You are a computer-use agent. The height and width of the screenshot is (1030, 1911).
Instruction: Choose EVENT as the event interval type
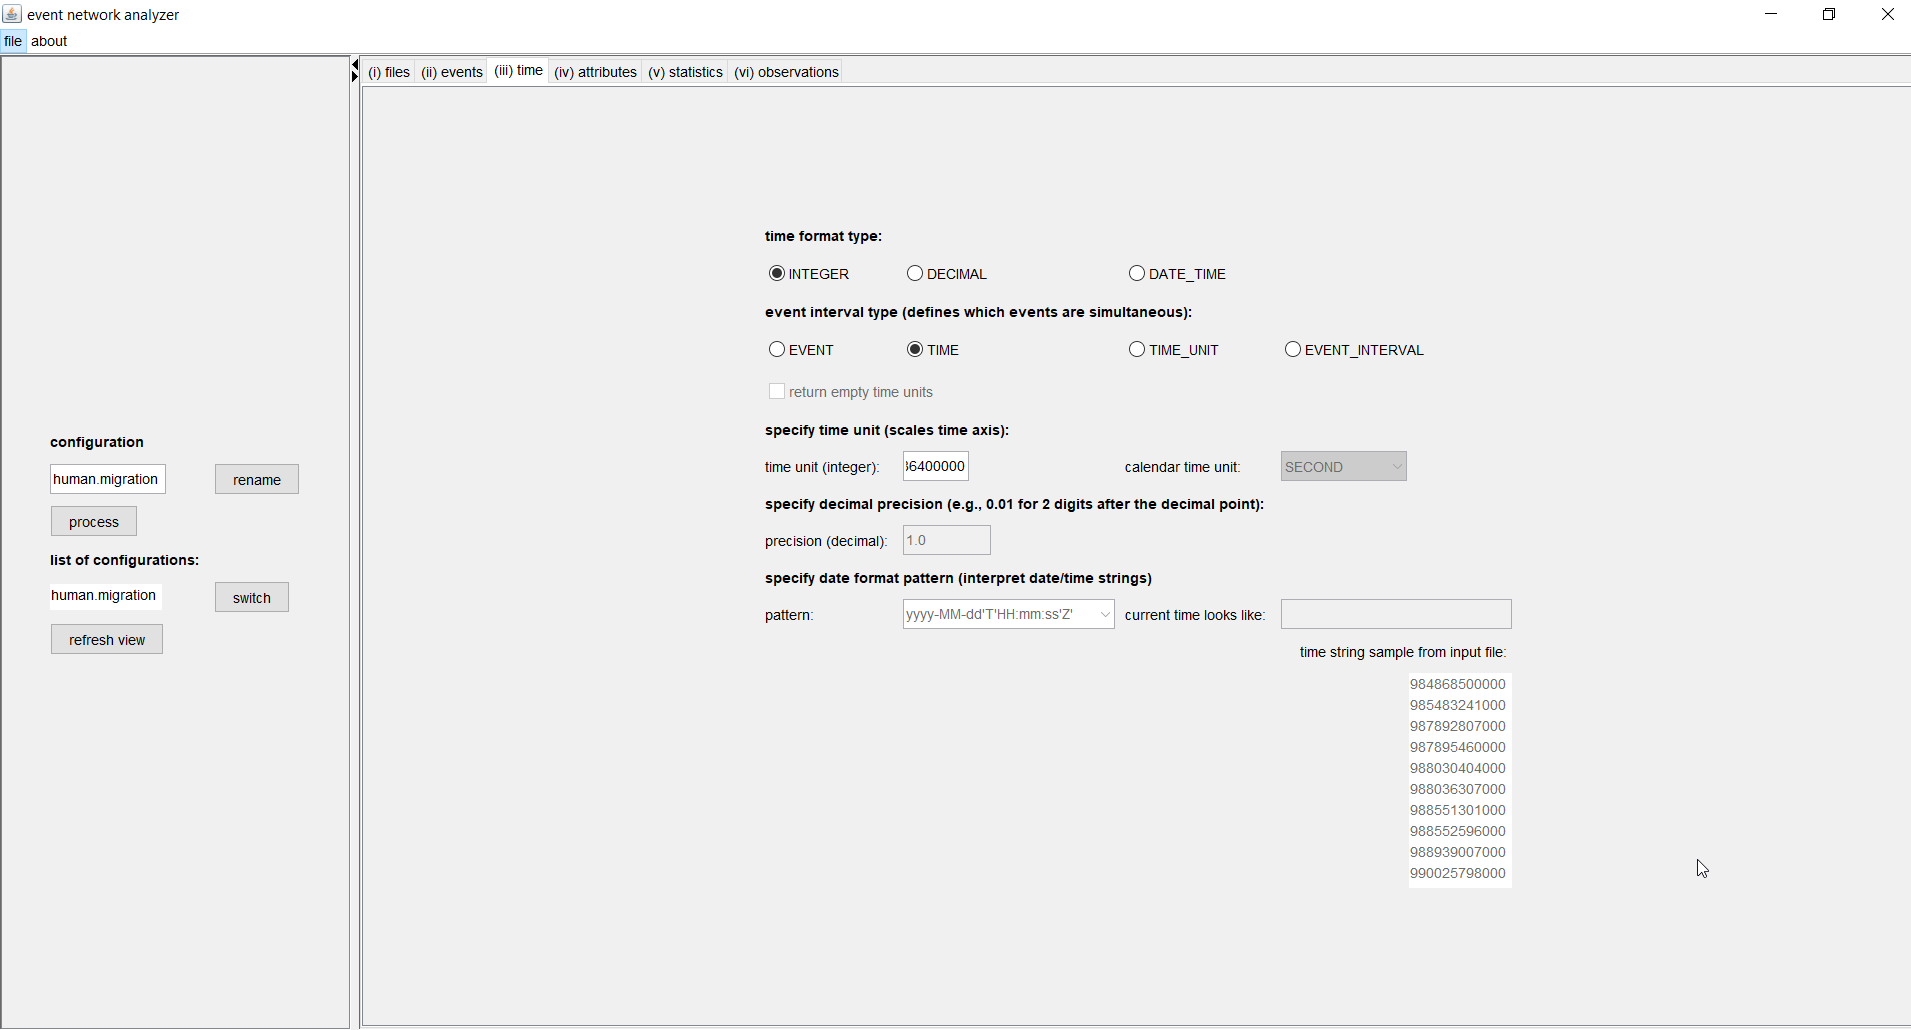tap(776, 350)
